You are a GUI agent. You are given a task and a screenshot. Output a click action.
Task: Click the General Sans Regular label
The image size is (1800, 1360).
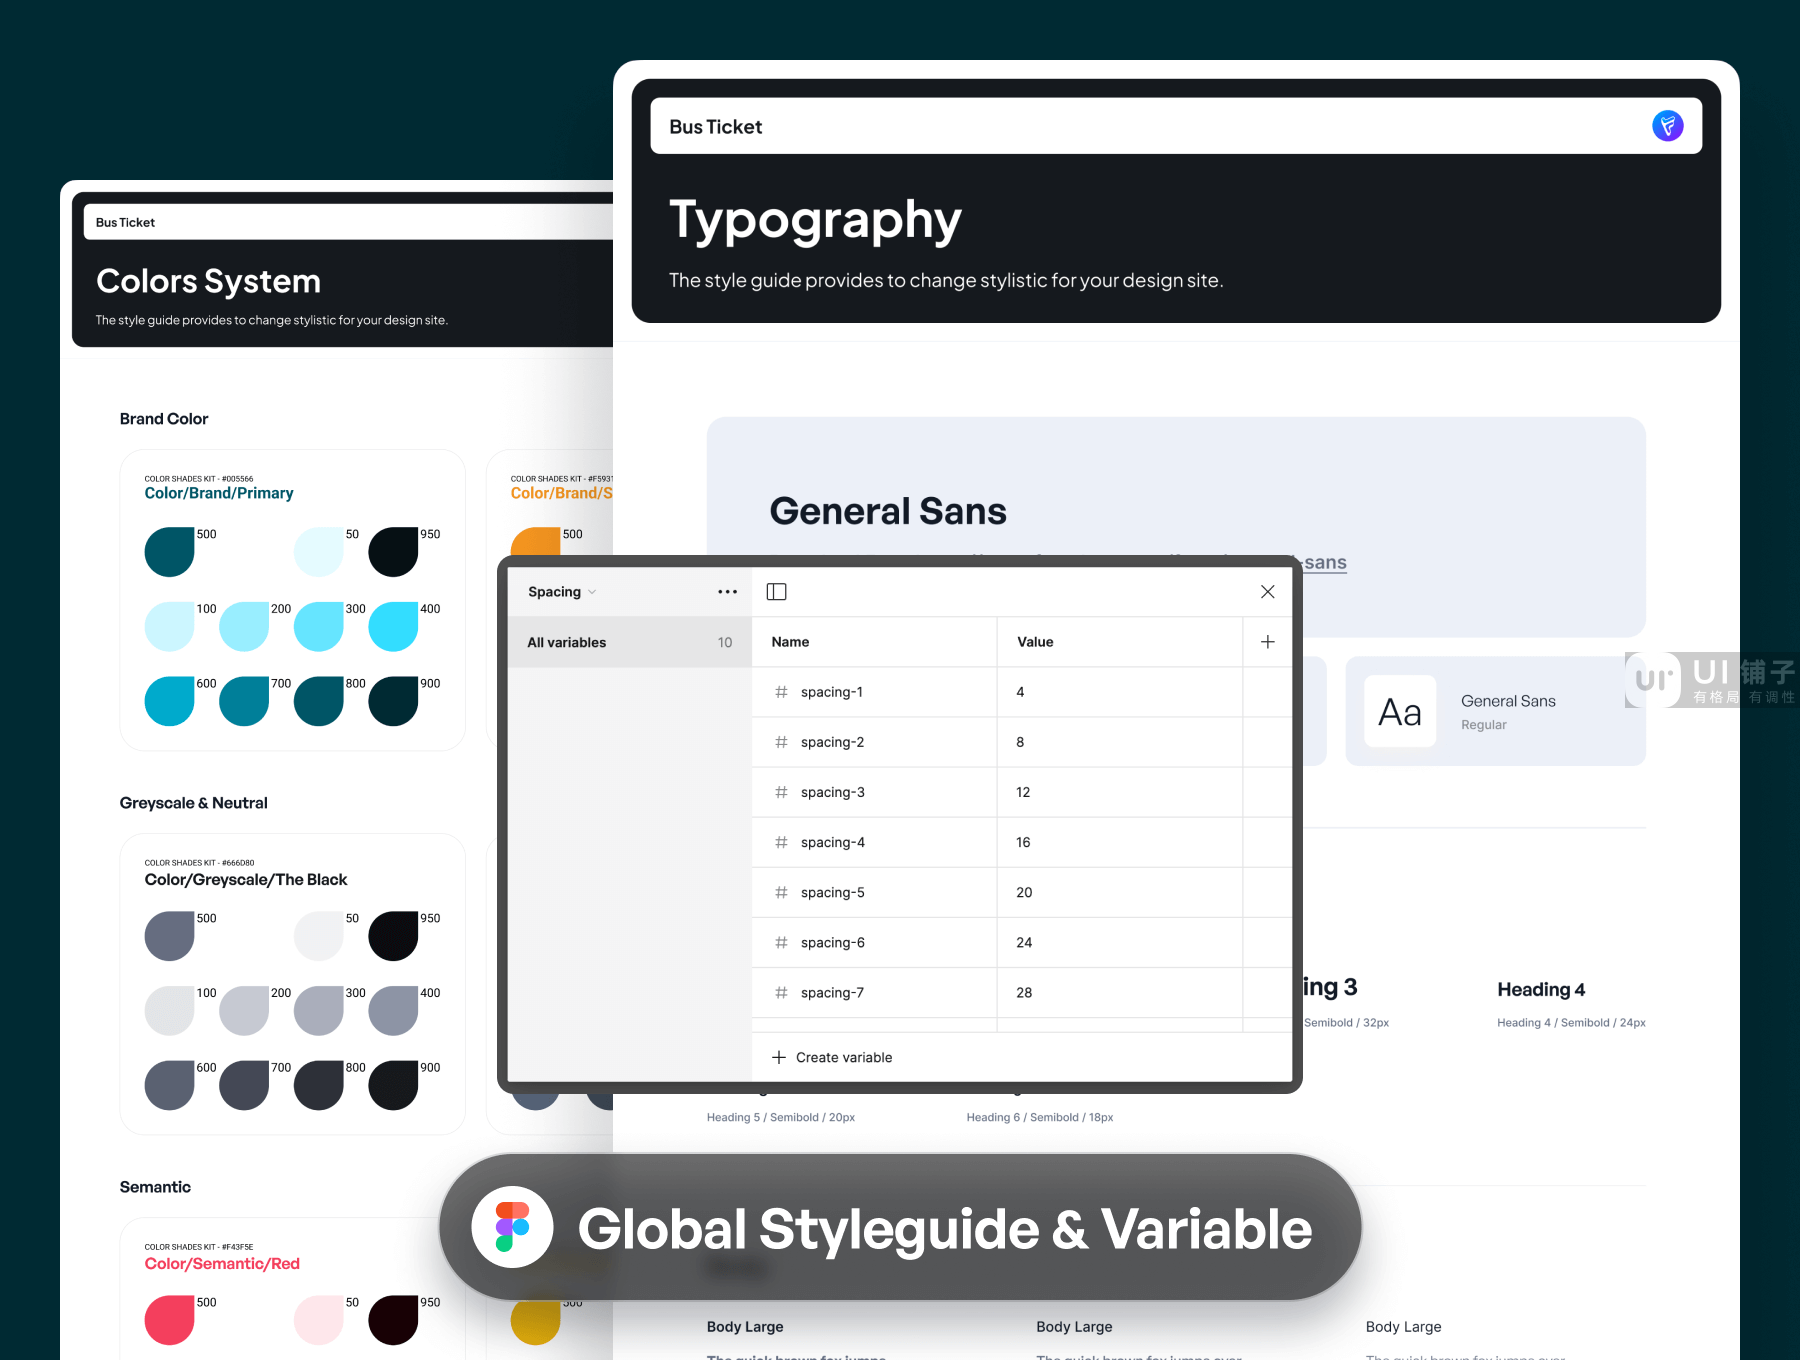[x=1508, y=711]
